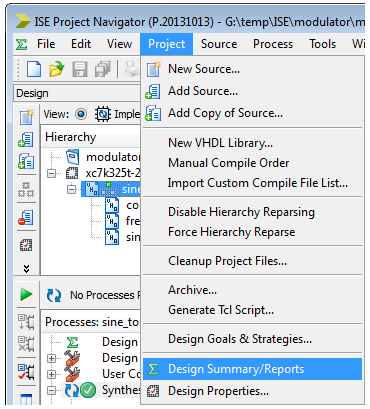Click the Remove Source sidebar icon with red minus

pos(26,217)
